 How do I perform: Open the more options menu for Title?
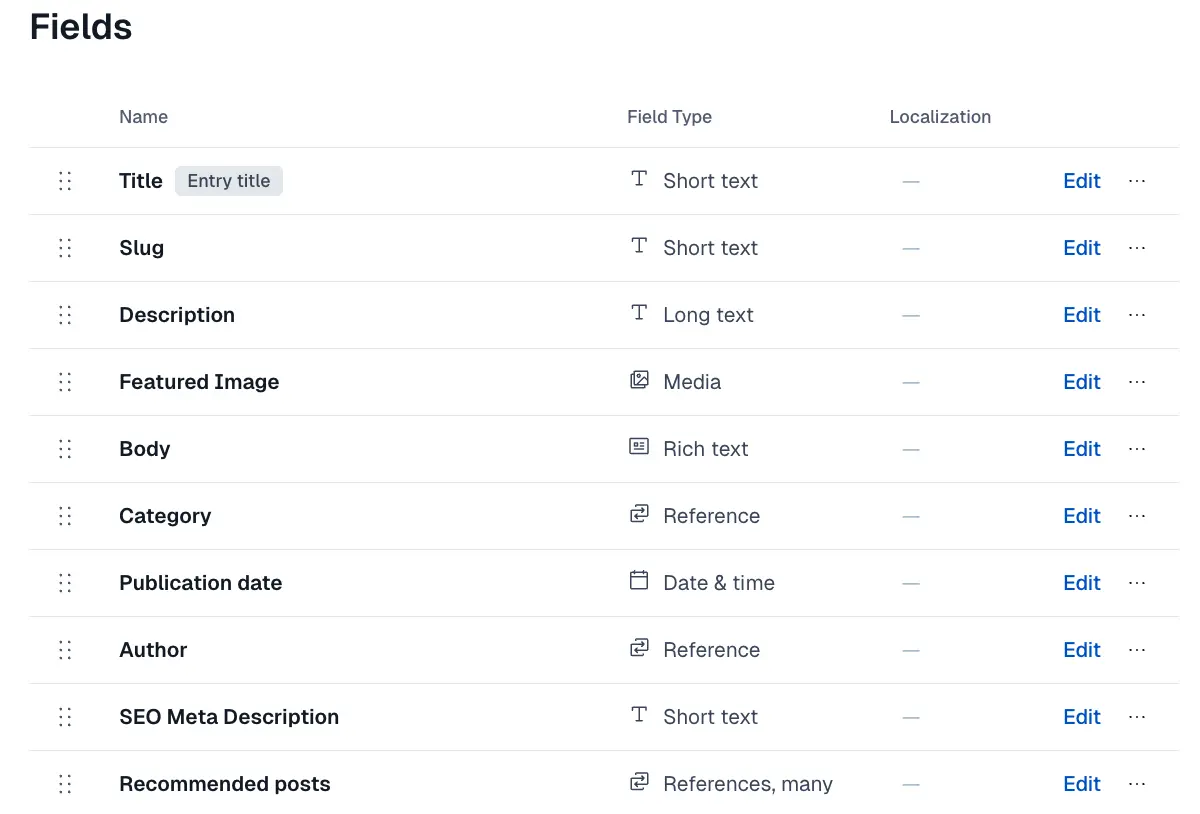1137,181
